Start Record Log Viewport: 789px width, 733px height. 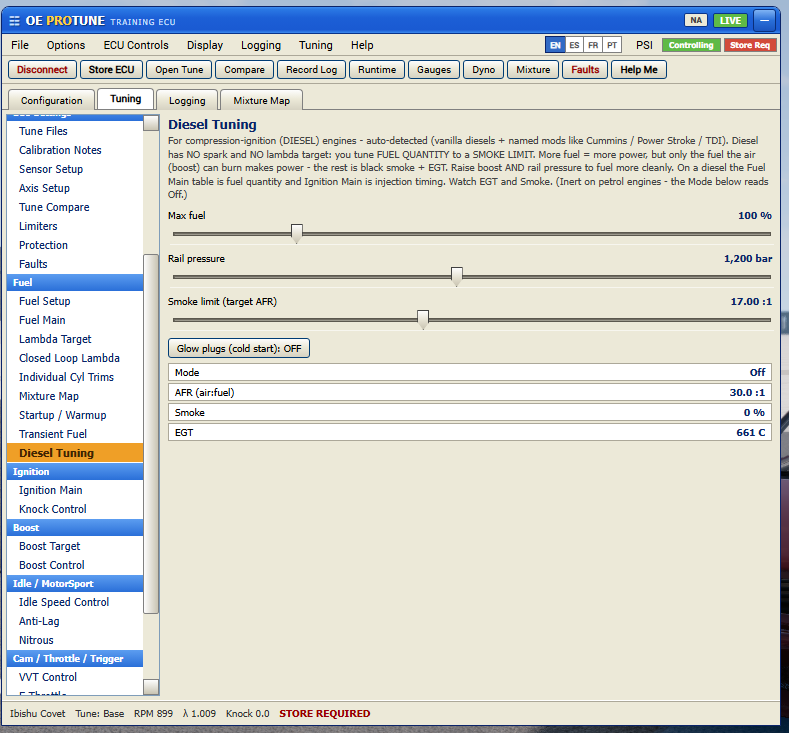311,69
